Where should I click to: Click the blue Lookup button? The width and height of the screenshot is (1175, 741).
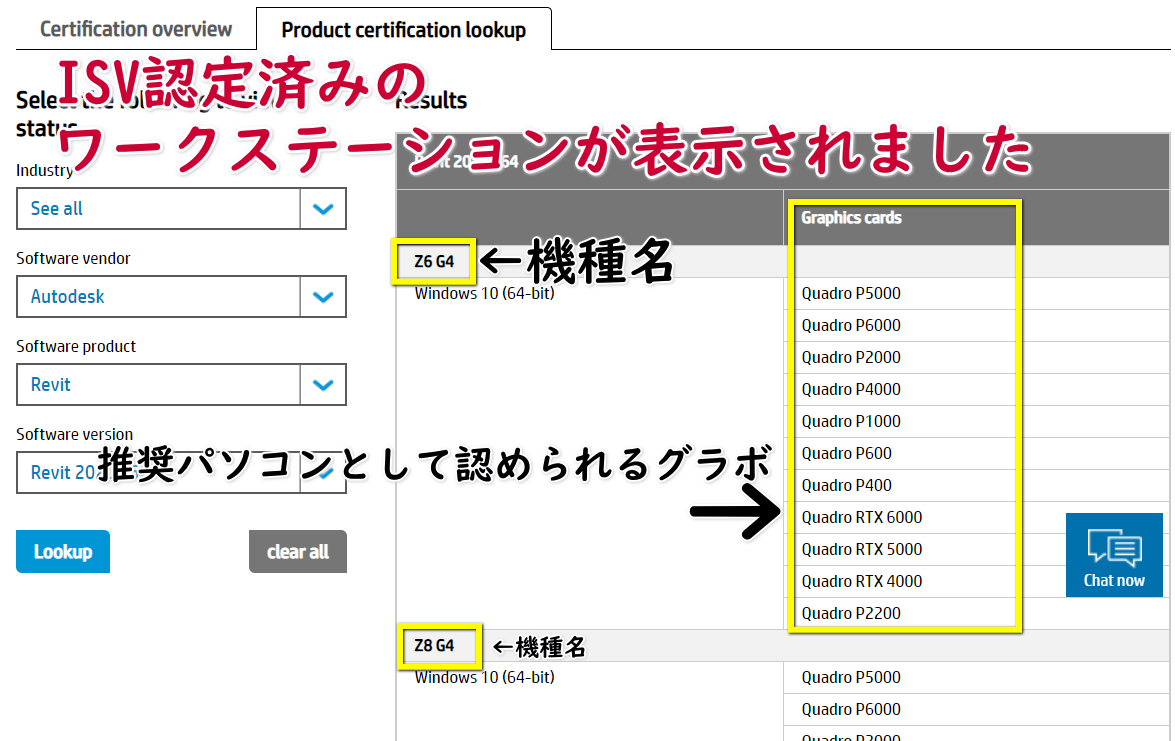63,552
